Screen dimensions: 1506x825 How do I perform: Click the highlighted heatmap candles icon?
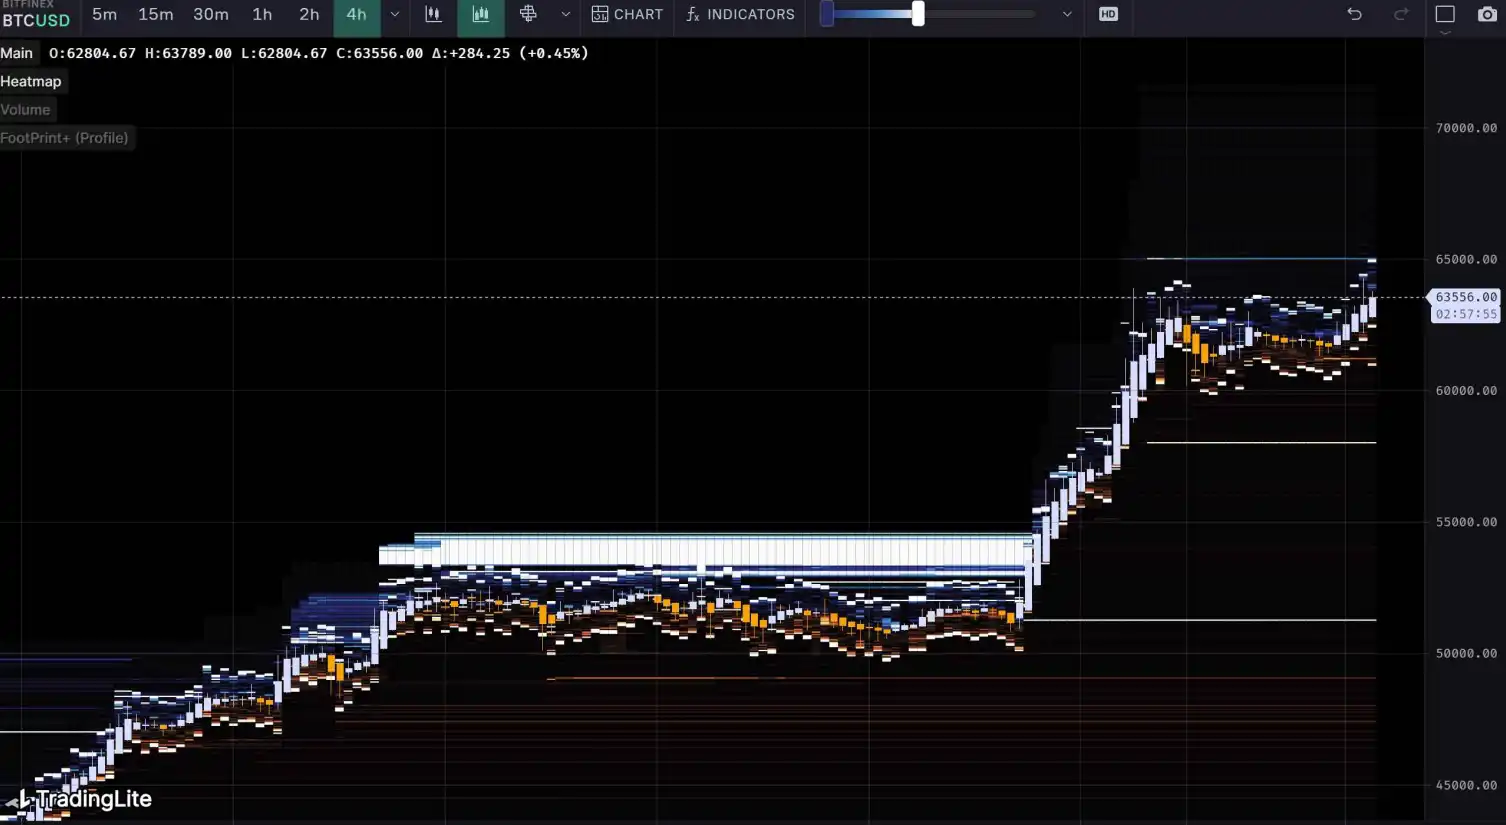click(x=481, y=14)
